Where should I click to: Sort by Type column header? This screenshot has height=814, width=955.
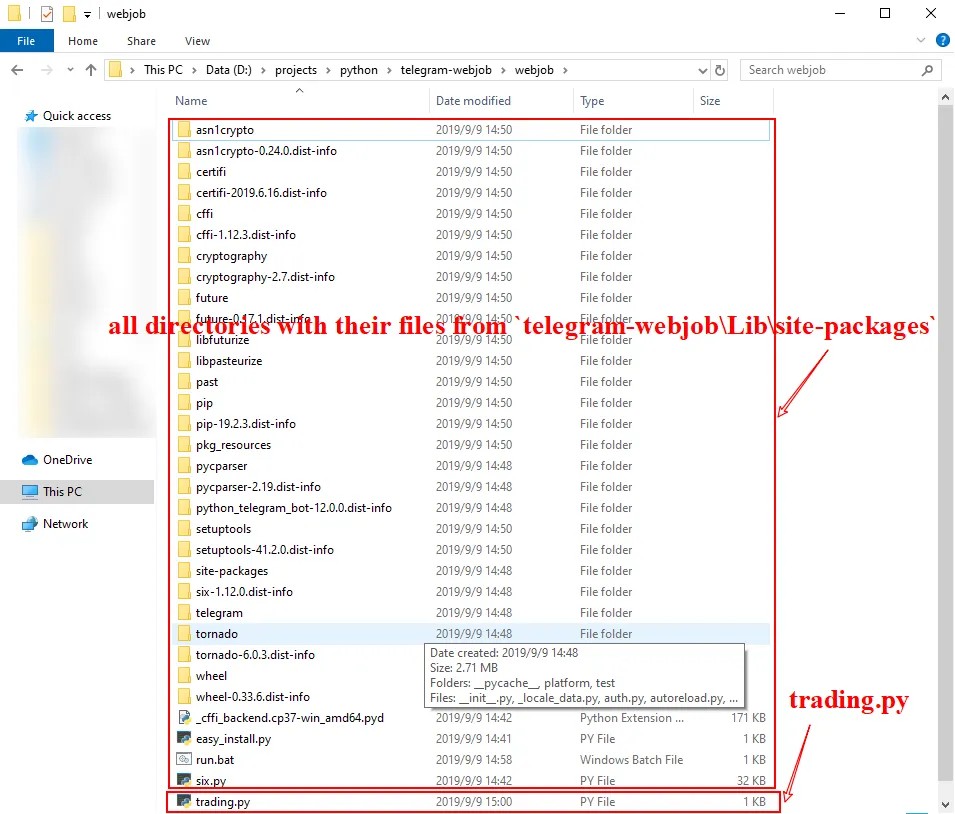pos(592,101)
